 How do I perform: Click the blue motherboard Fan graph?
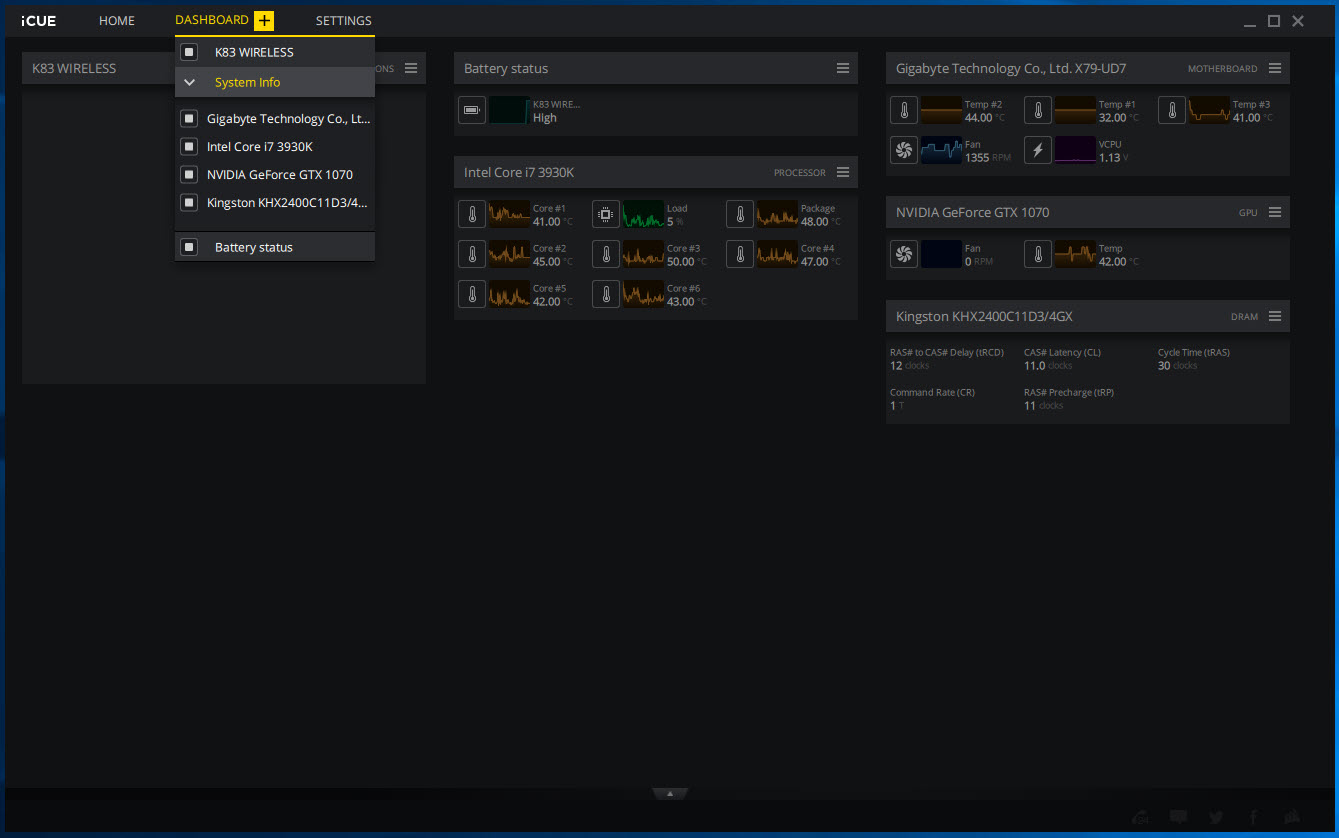pyautogui.click(x=941, y=150)
